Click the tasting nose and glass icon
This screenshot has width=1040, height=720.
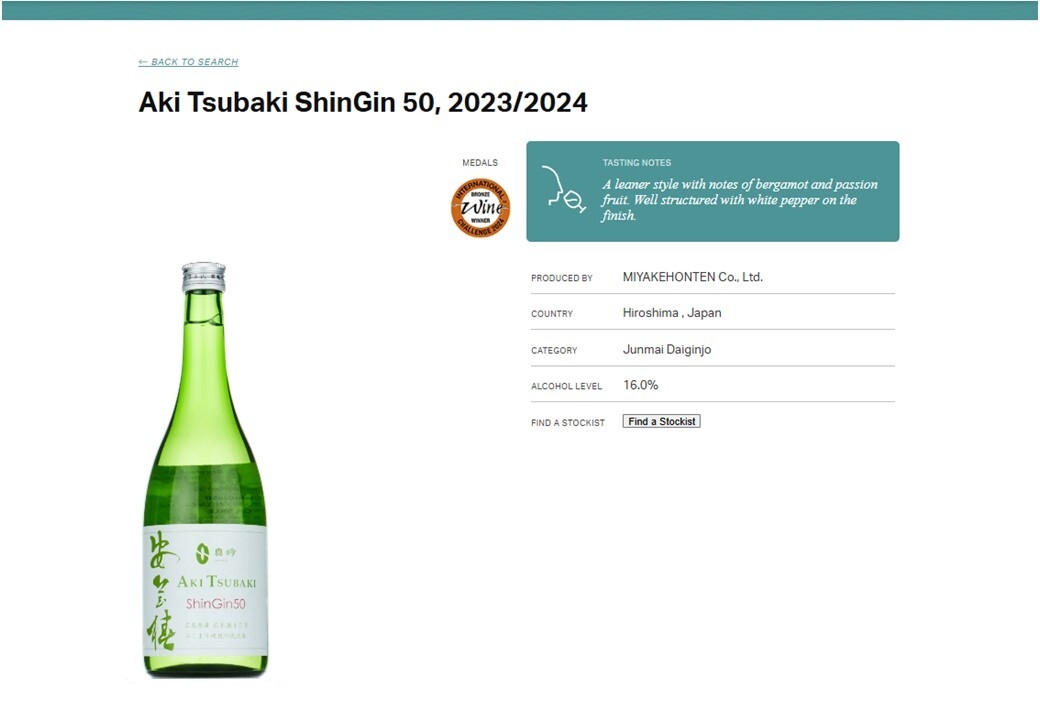564,190
